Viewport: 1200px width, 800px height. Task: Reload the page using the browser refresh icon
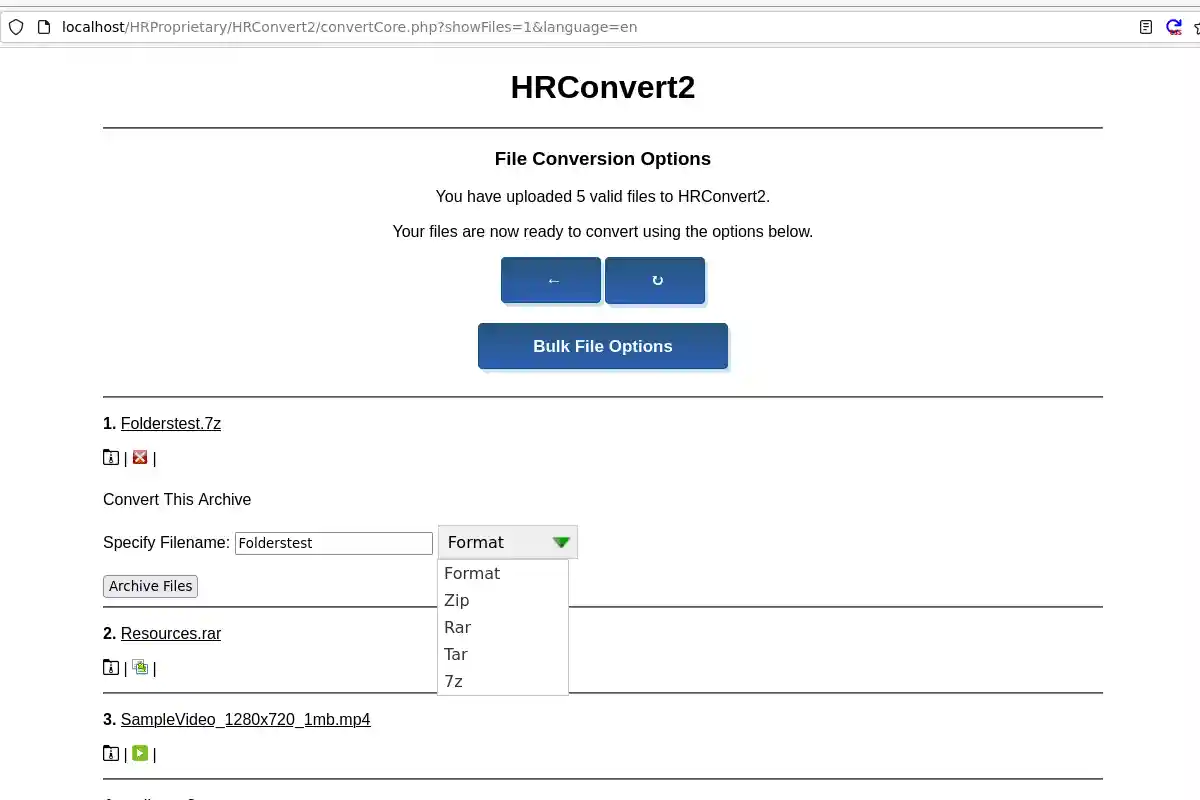pos(1172,27)
